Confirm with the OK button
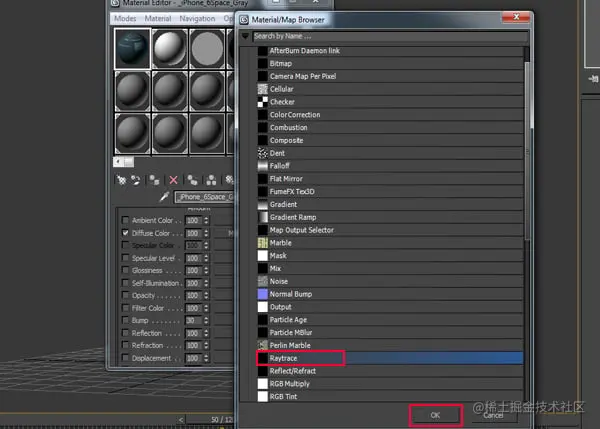Screen dimensions: 600x429 point(435,415)
